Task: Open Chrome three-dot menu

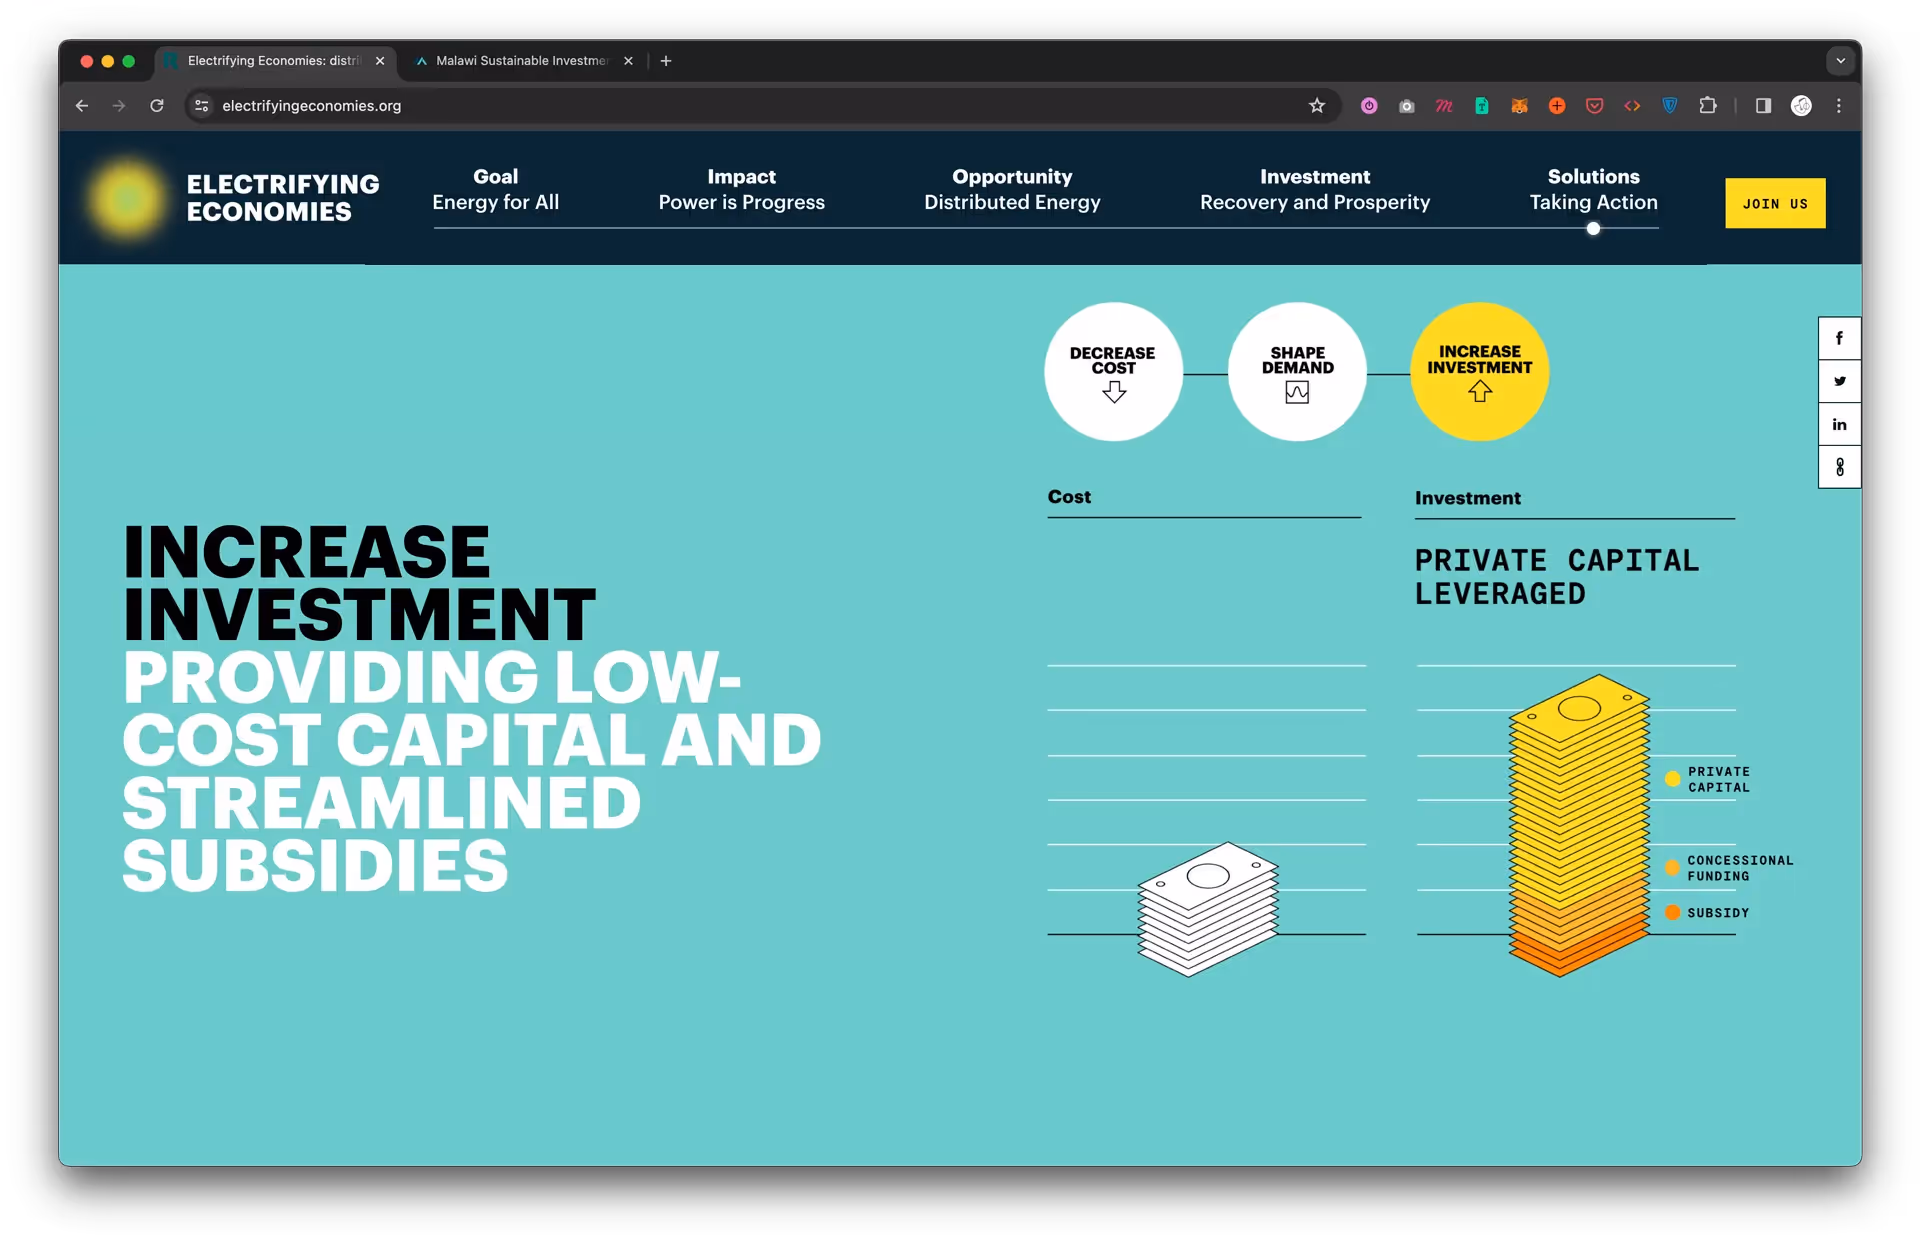Action: 1838,106
